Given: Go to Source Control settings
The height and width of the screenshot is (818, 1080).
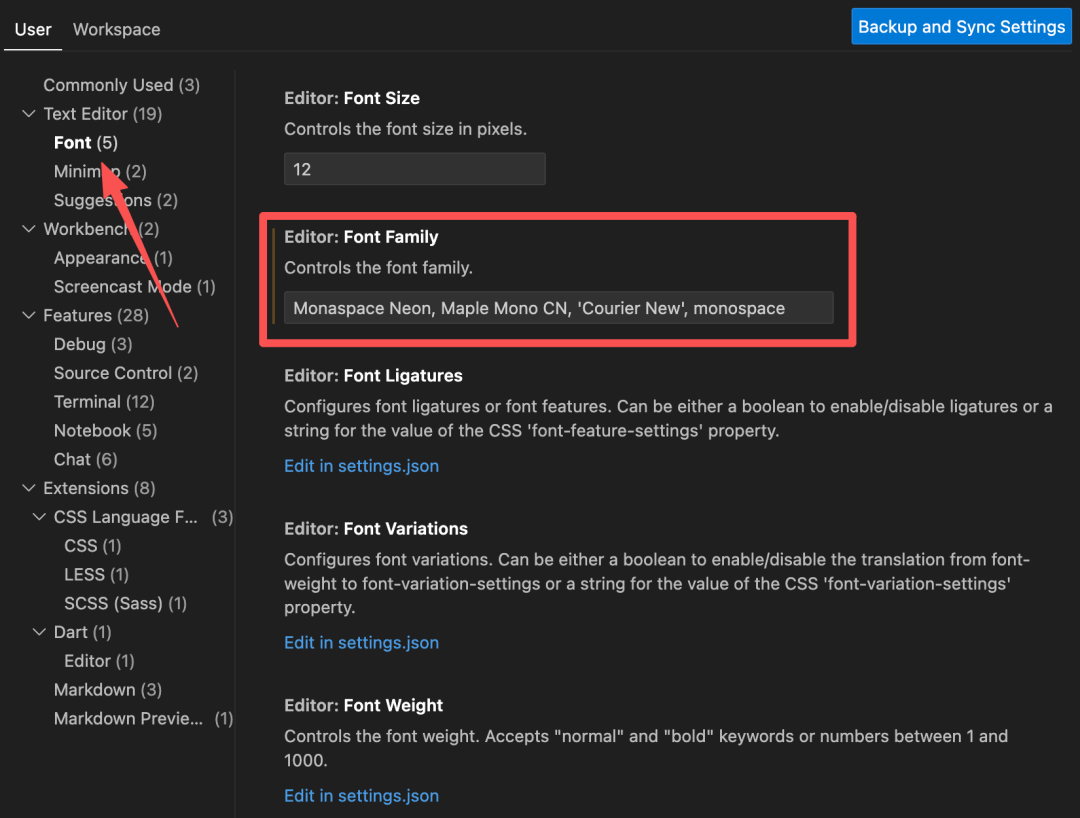Looking at the screenshot, I should (x=126, y=373).
